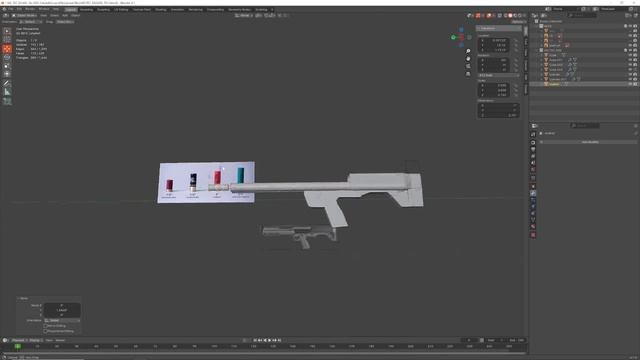Jump to timeline start frame

tap(255, 340)
